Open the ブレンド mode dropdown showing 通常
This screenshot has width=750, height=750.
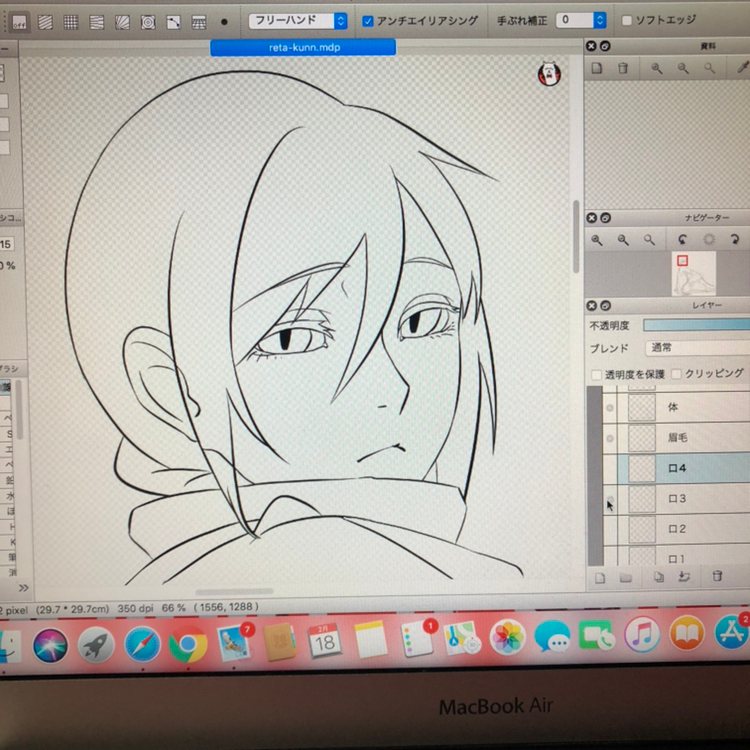coord(697,348)
